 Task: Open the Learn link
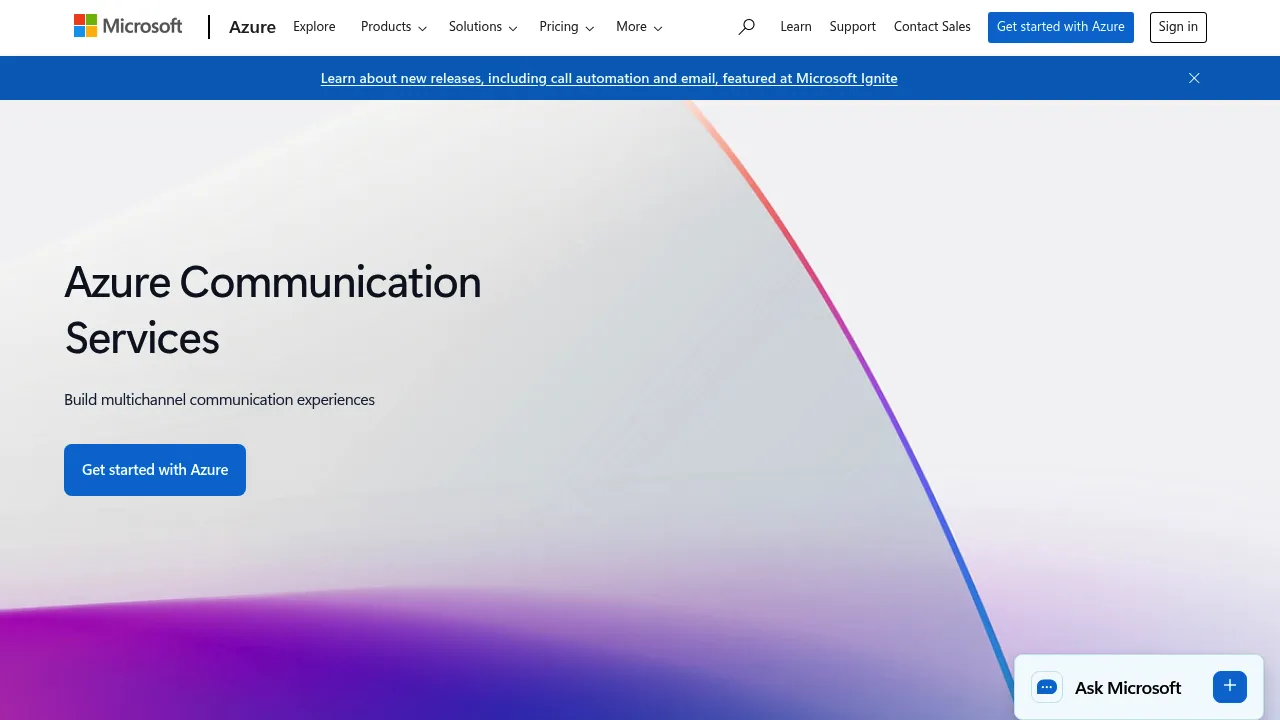click(796, 27)
